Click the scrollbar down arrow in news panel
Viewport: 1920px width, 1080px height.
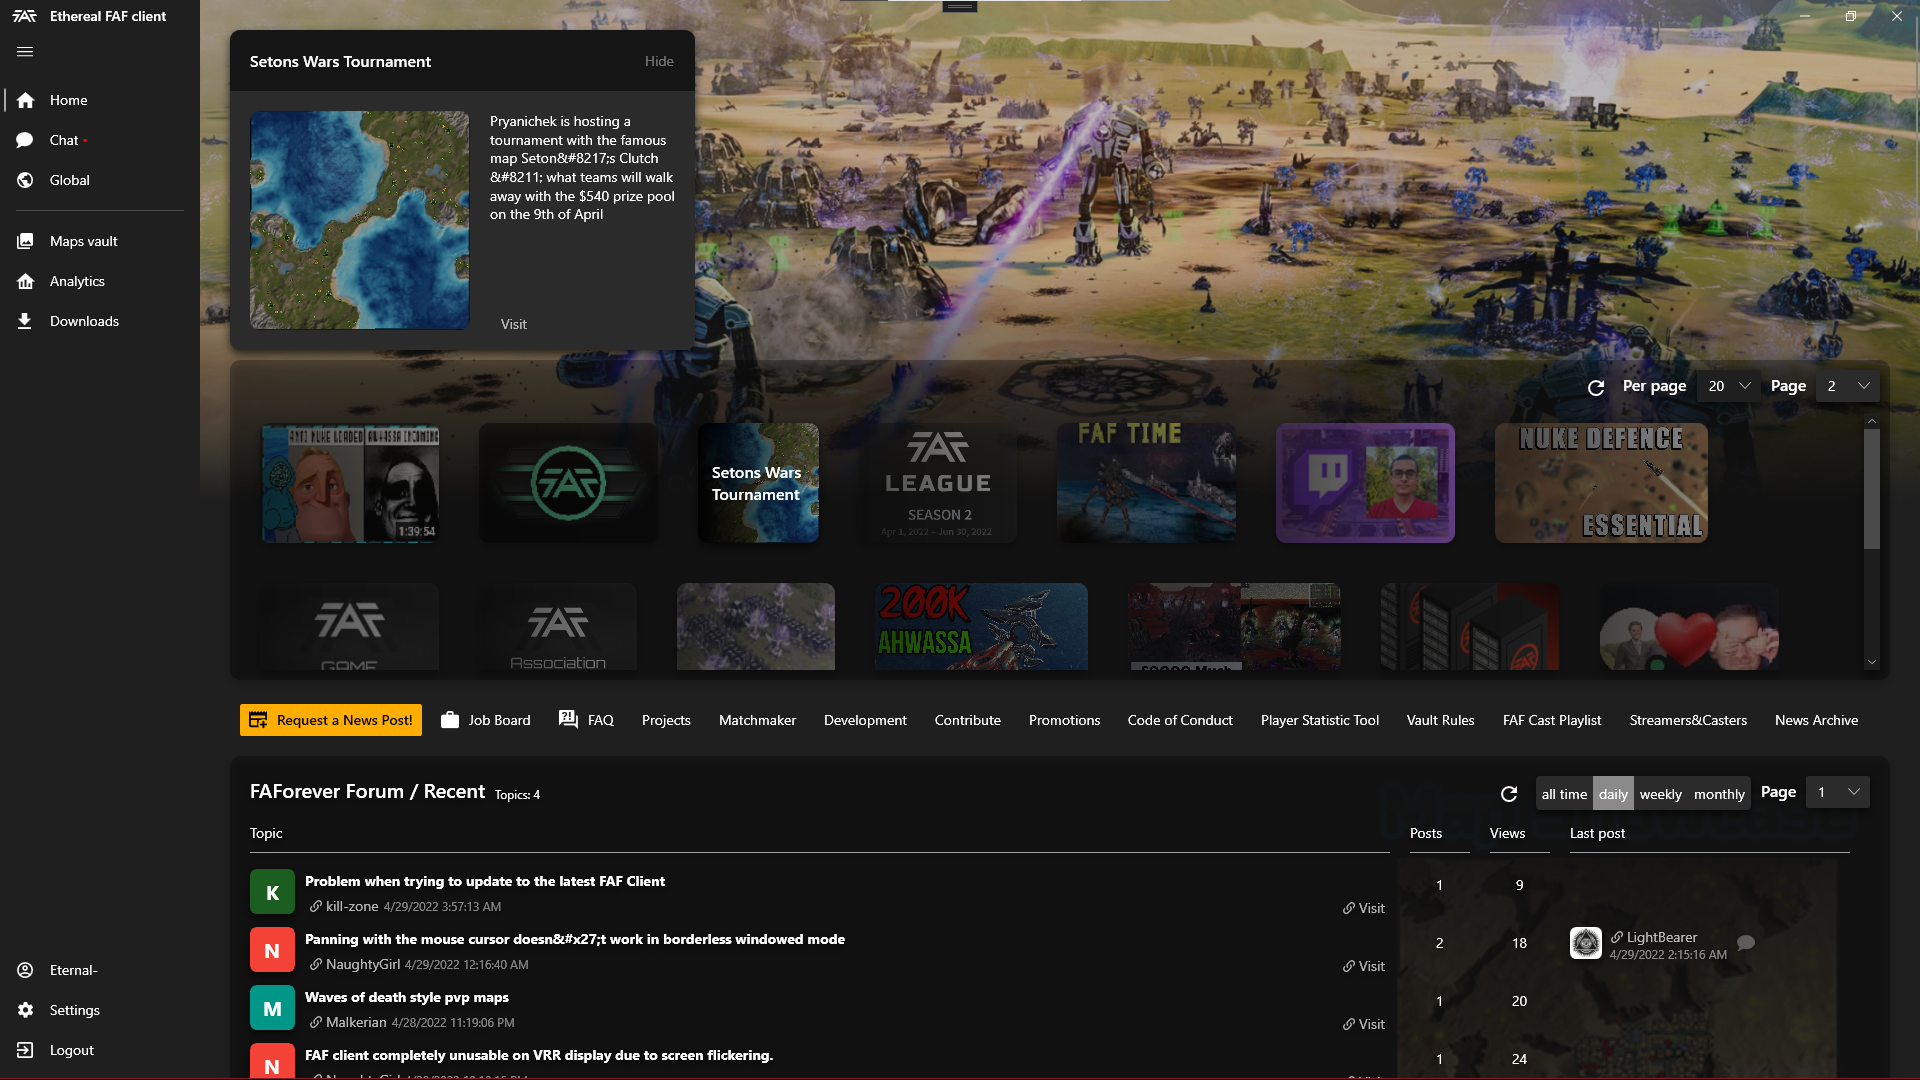(1871, 662)
